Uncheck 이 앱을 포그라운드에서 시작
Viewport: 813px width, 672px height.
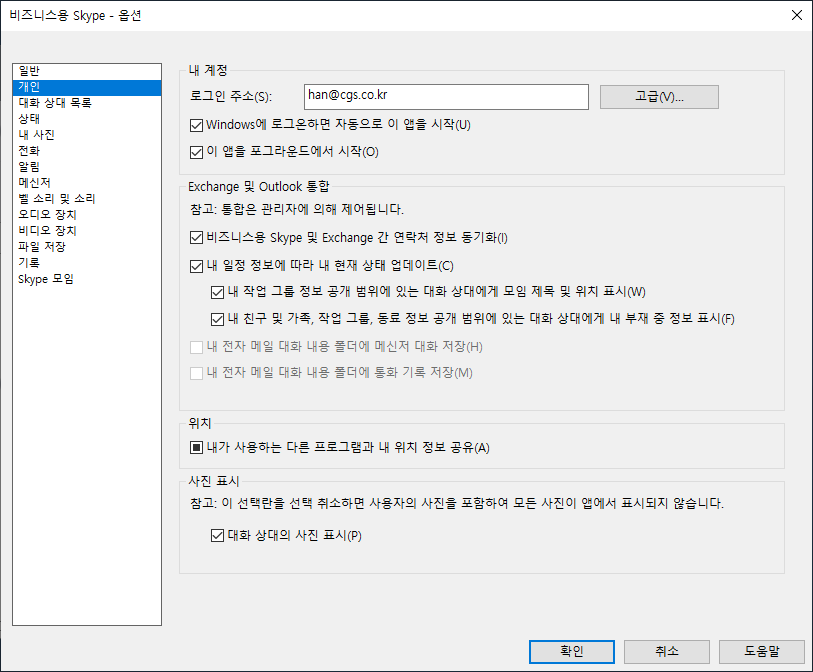point(197,152)
